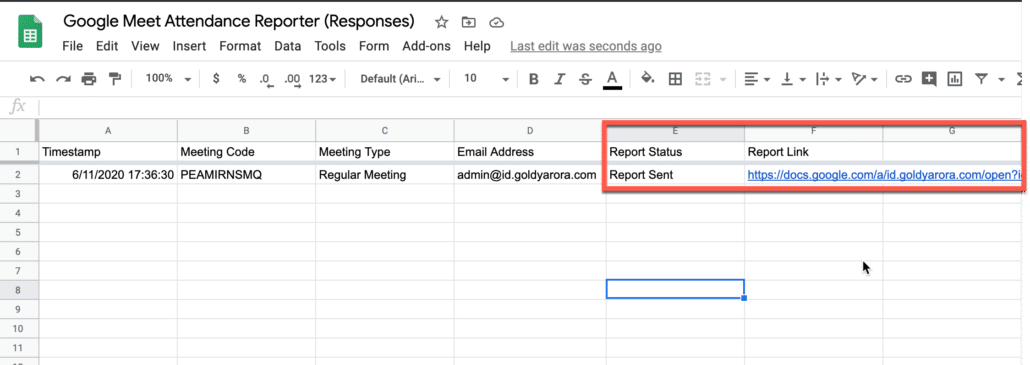This screenshot has width=1030, height=365.
Task: Open horizontal align dropdown
Action: pos(757,79)
